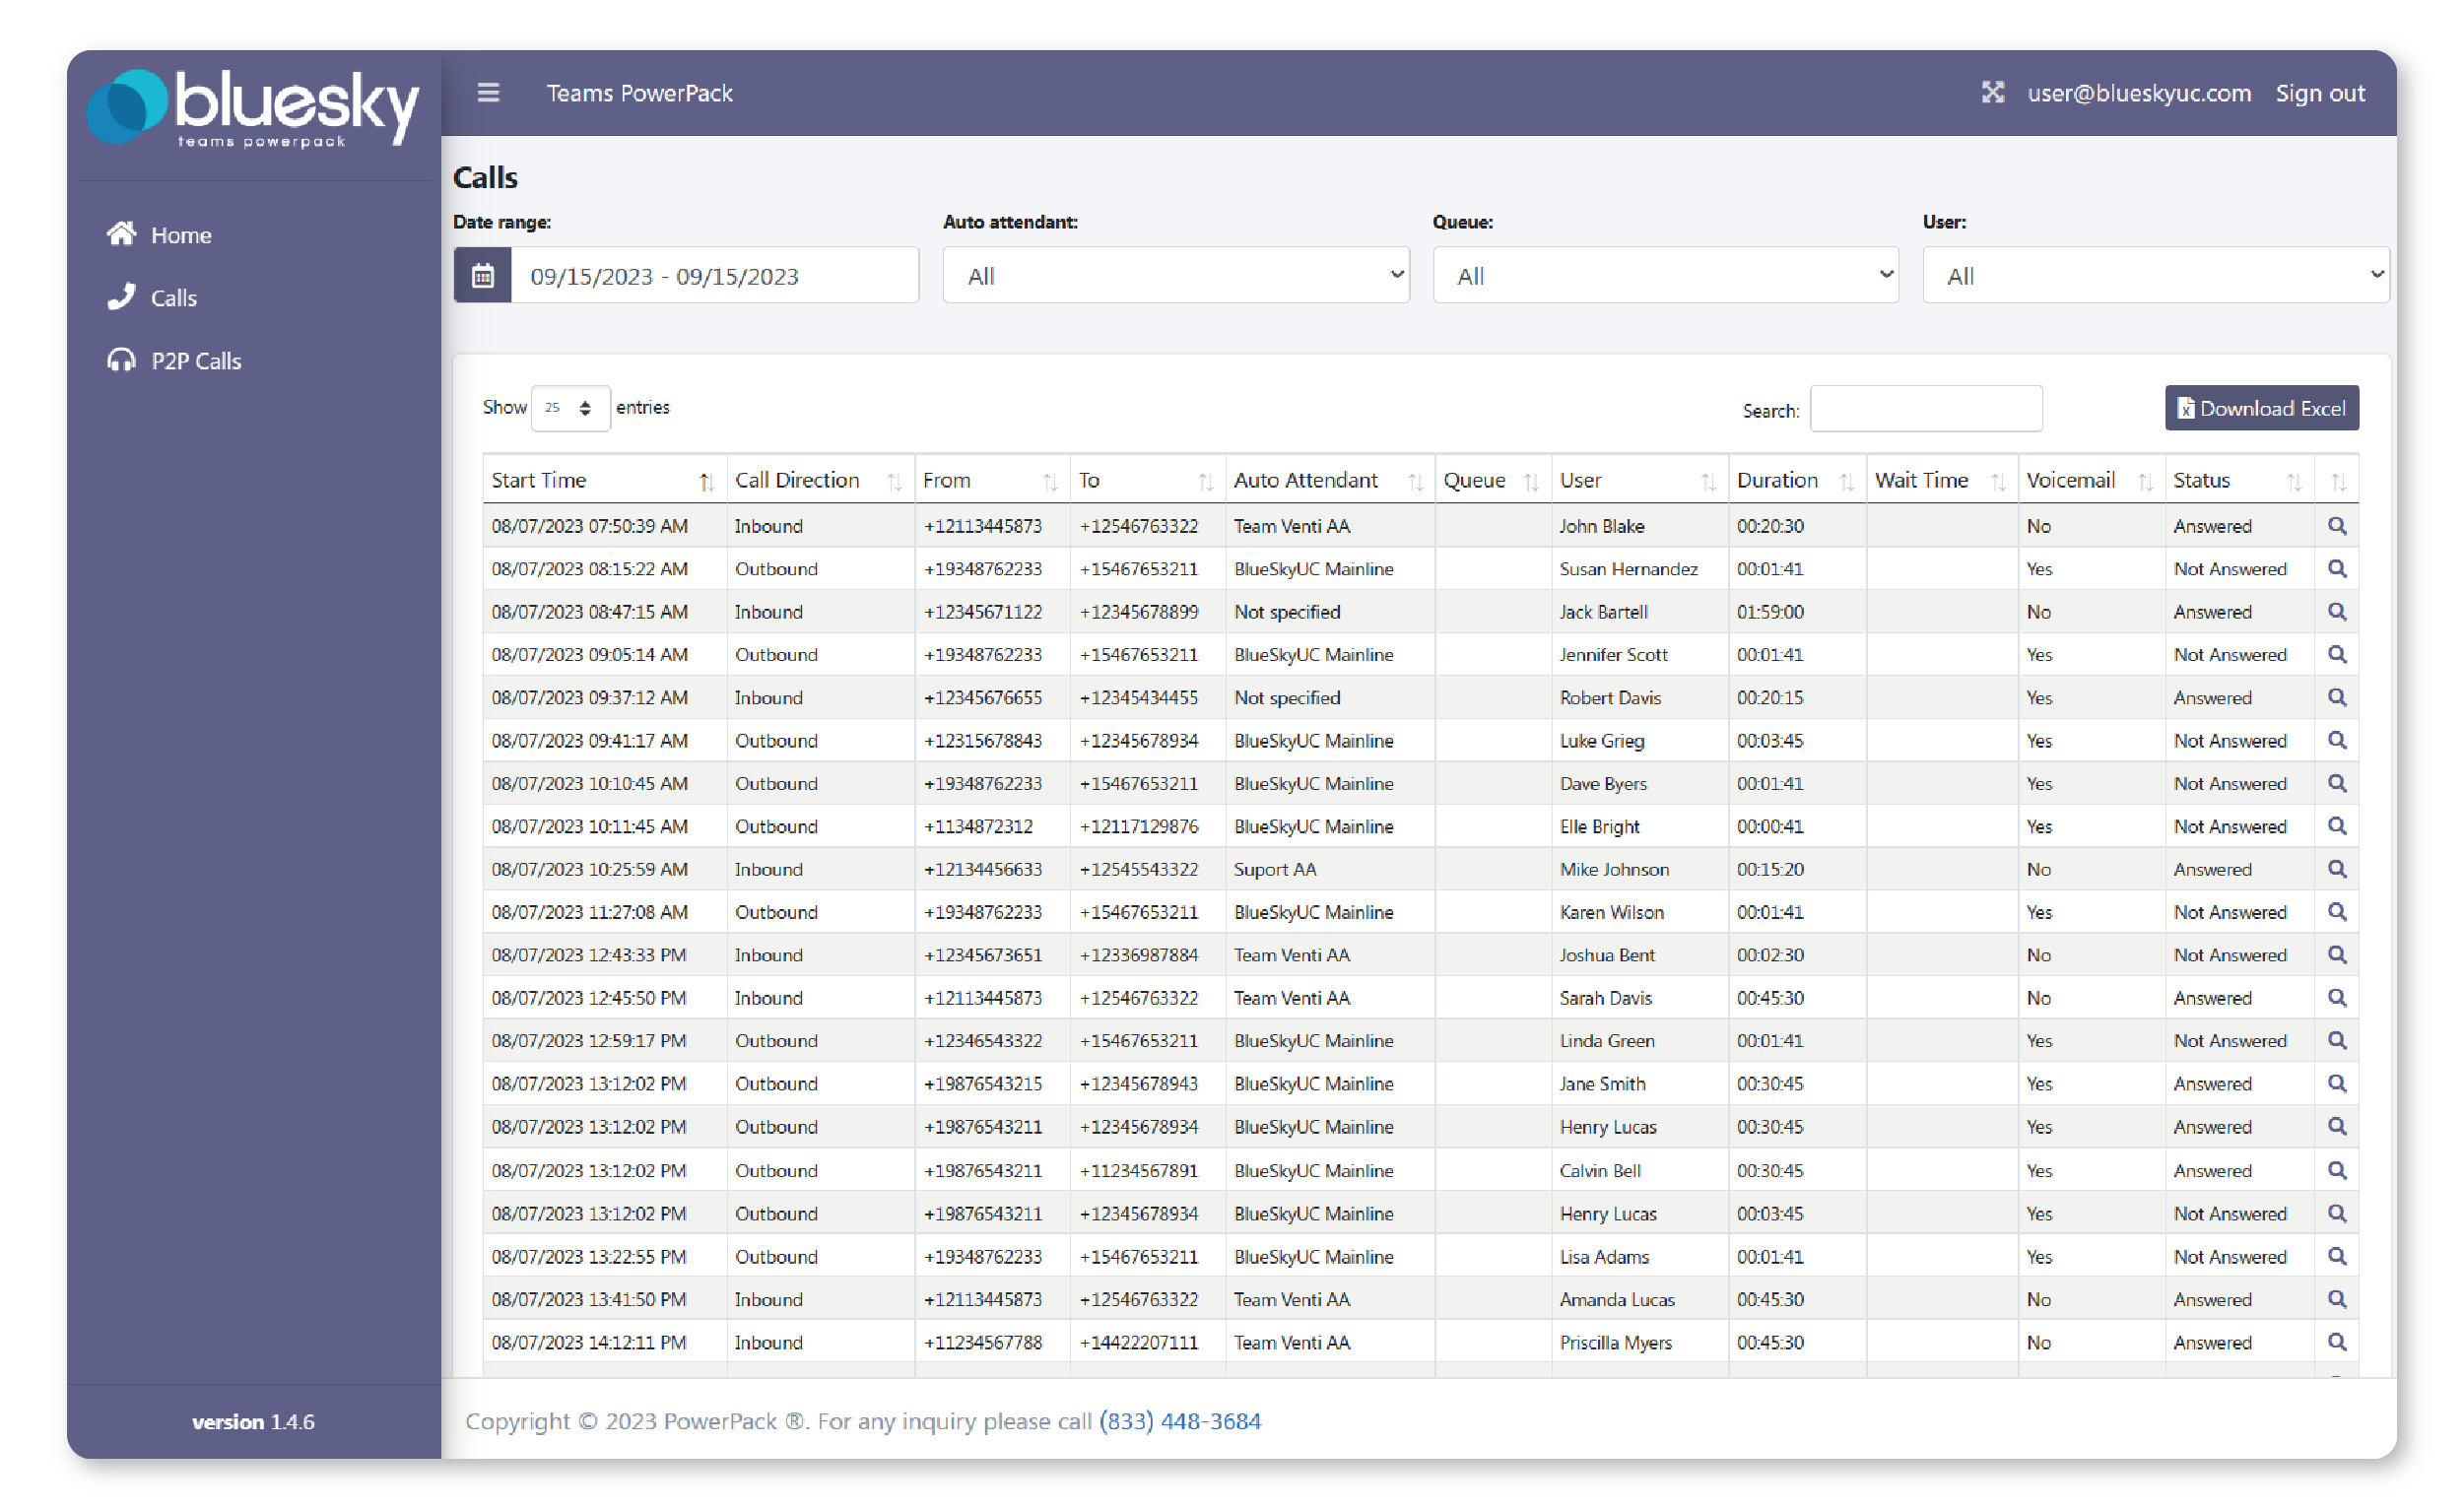Screen dimensions: 2464x1510
Task: Click the date range text field
Action: point(714,276)
